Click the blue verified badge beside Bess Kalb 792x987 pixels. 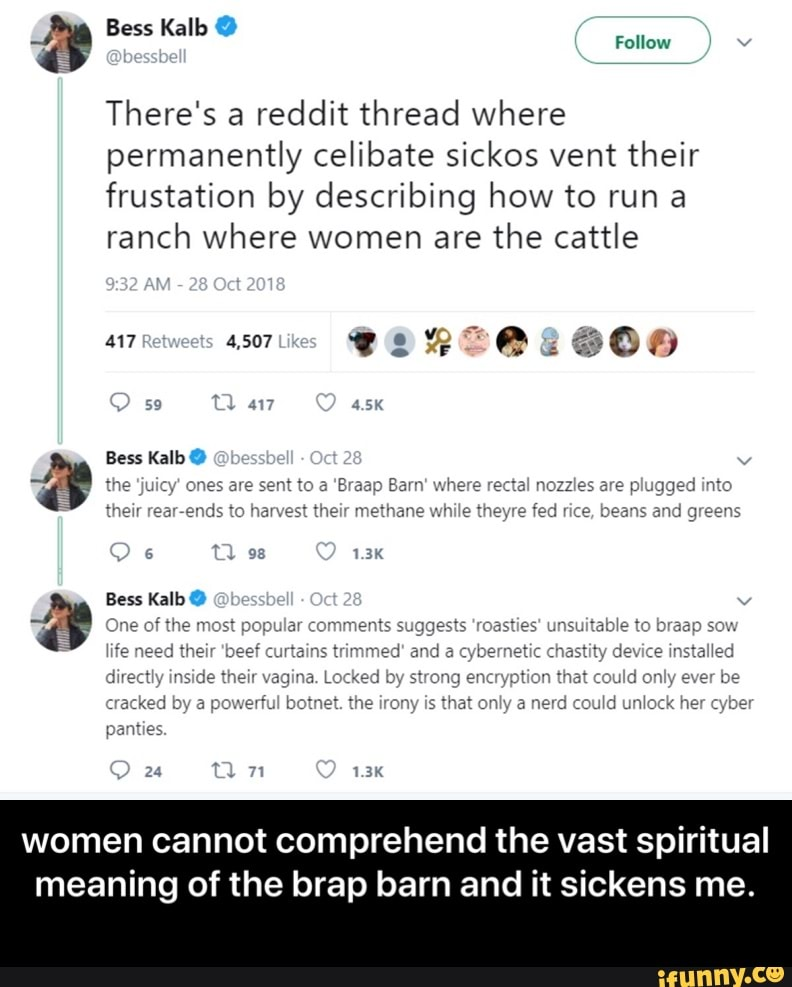(226, 27)
